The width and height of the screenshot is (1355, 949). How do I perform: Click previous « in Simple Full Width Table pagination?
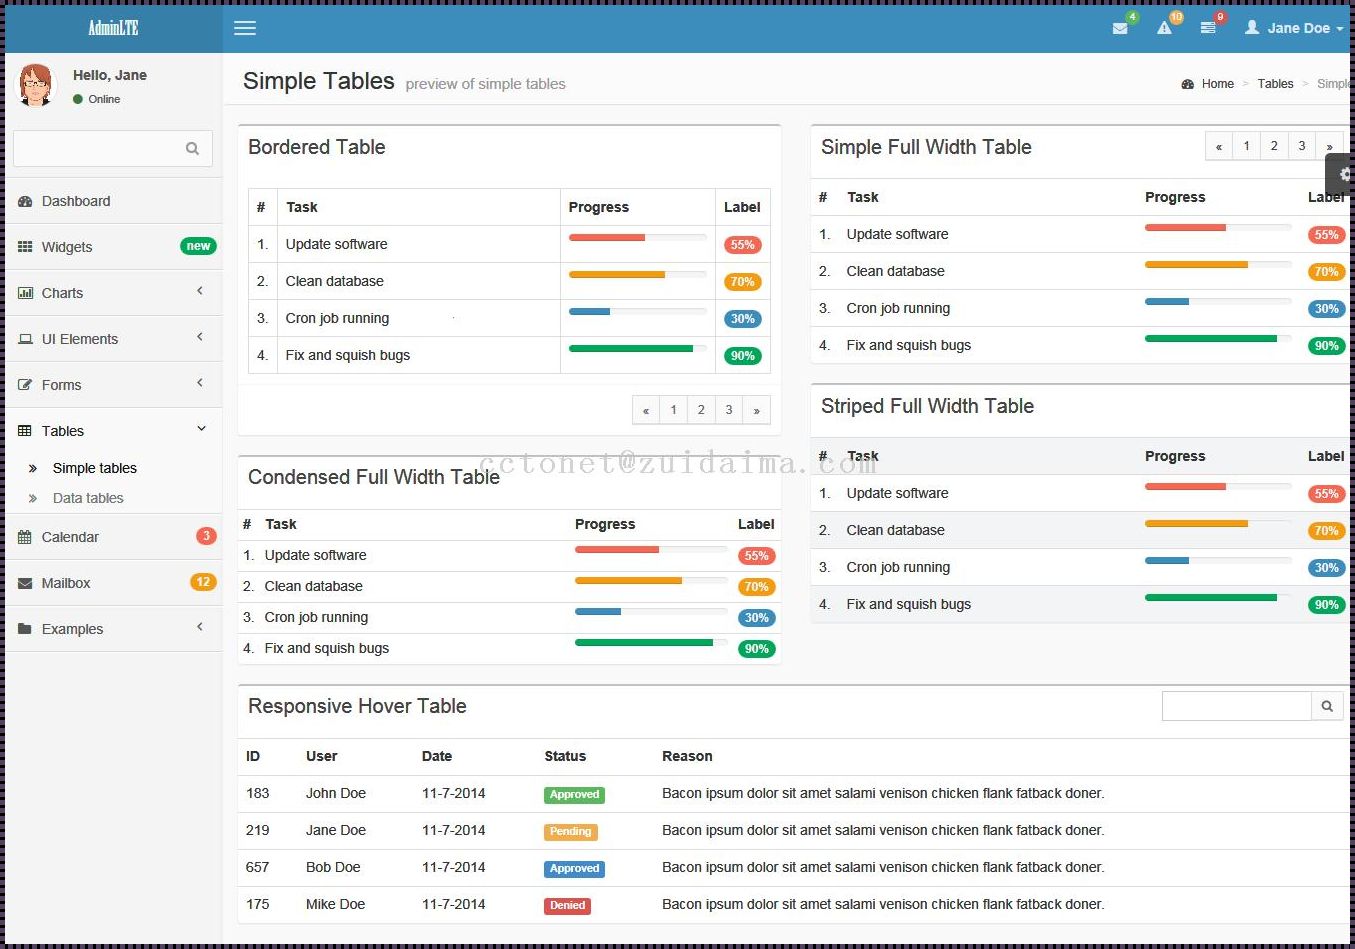(x=1219, y=146)
